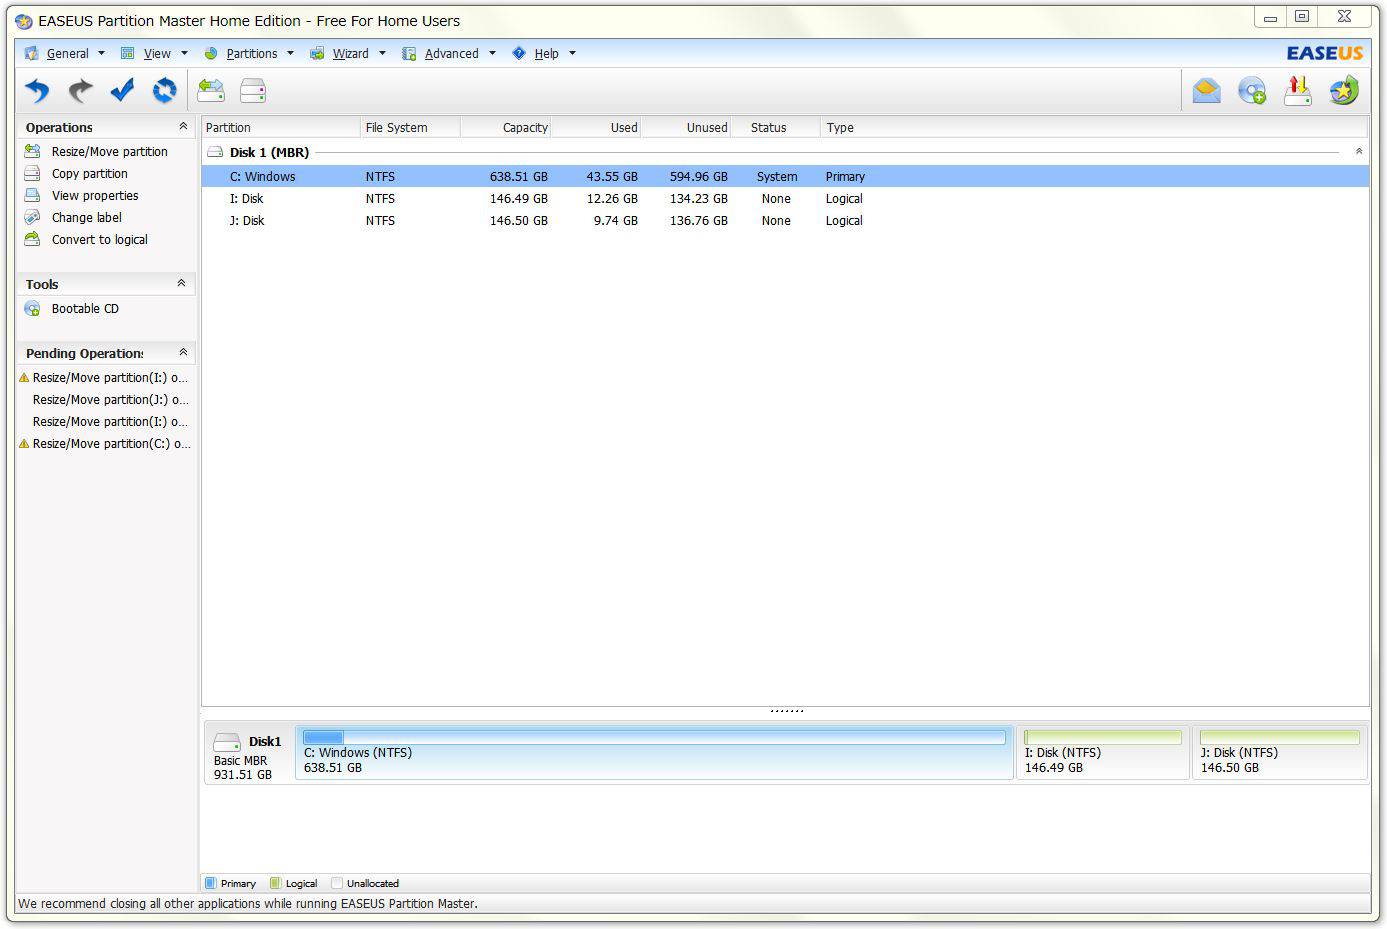This screenshot has width=1387, height=929.
Task: Click the Unallocated legend color swatch
Action: (x=337, y=883)
